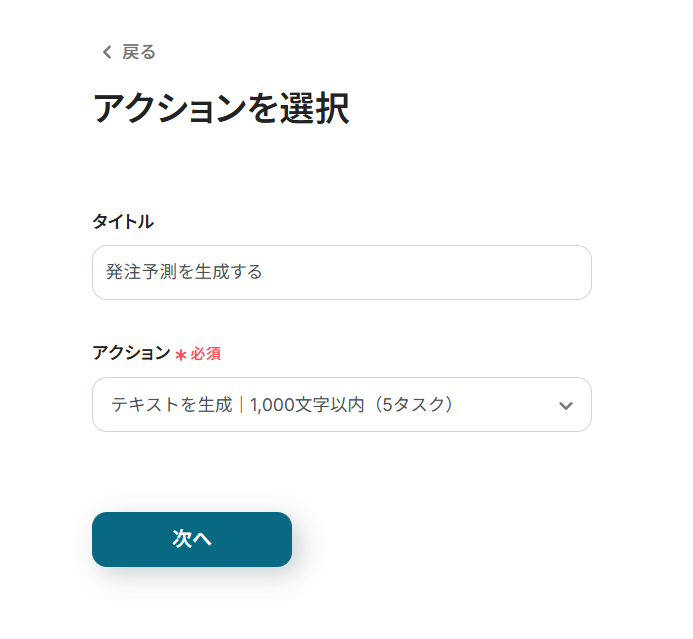Click the red asterisk beside アクション
693x639 pixels.
(181, 355)
